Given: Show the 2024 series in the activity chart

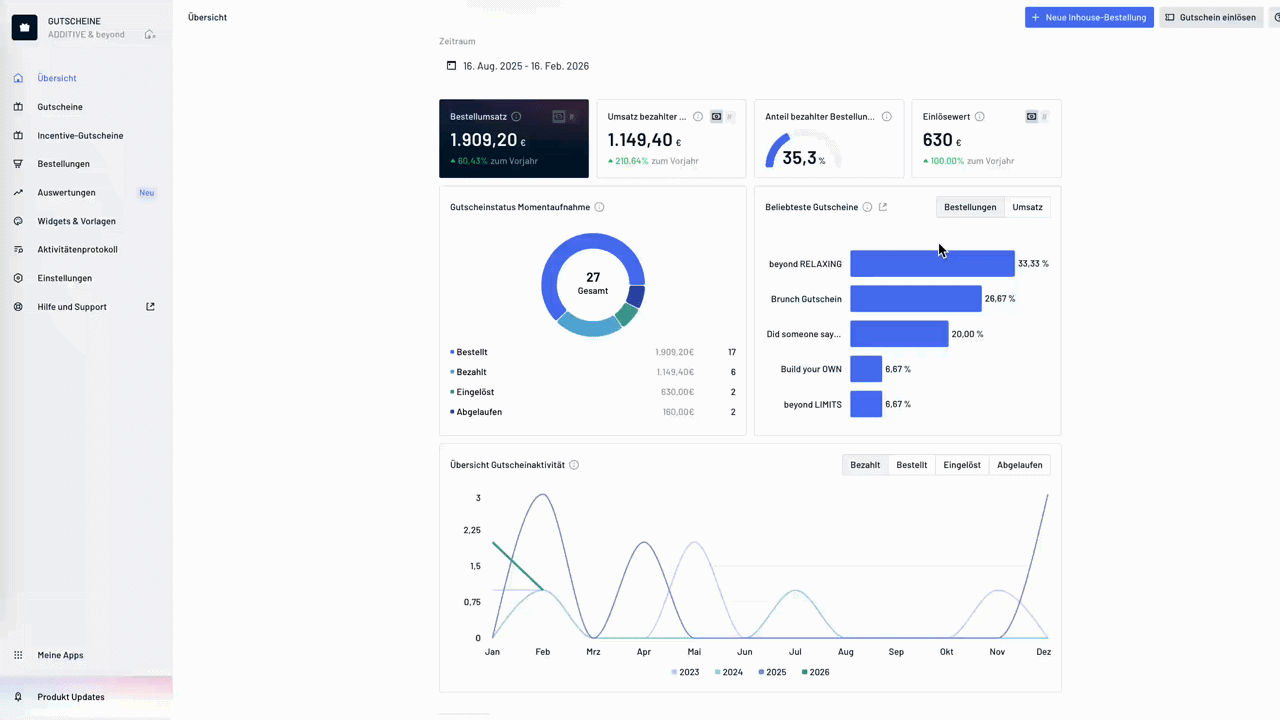Looking at the screenshot, I should [732, 672].
